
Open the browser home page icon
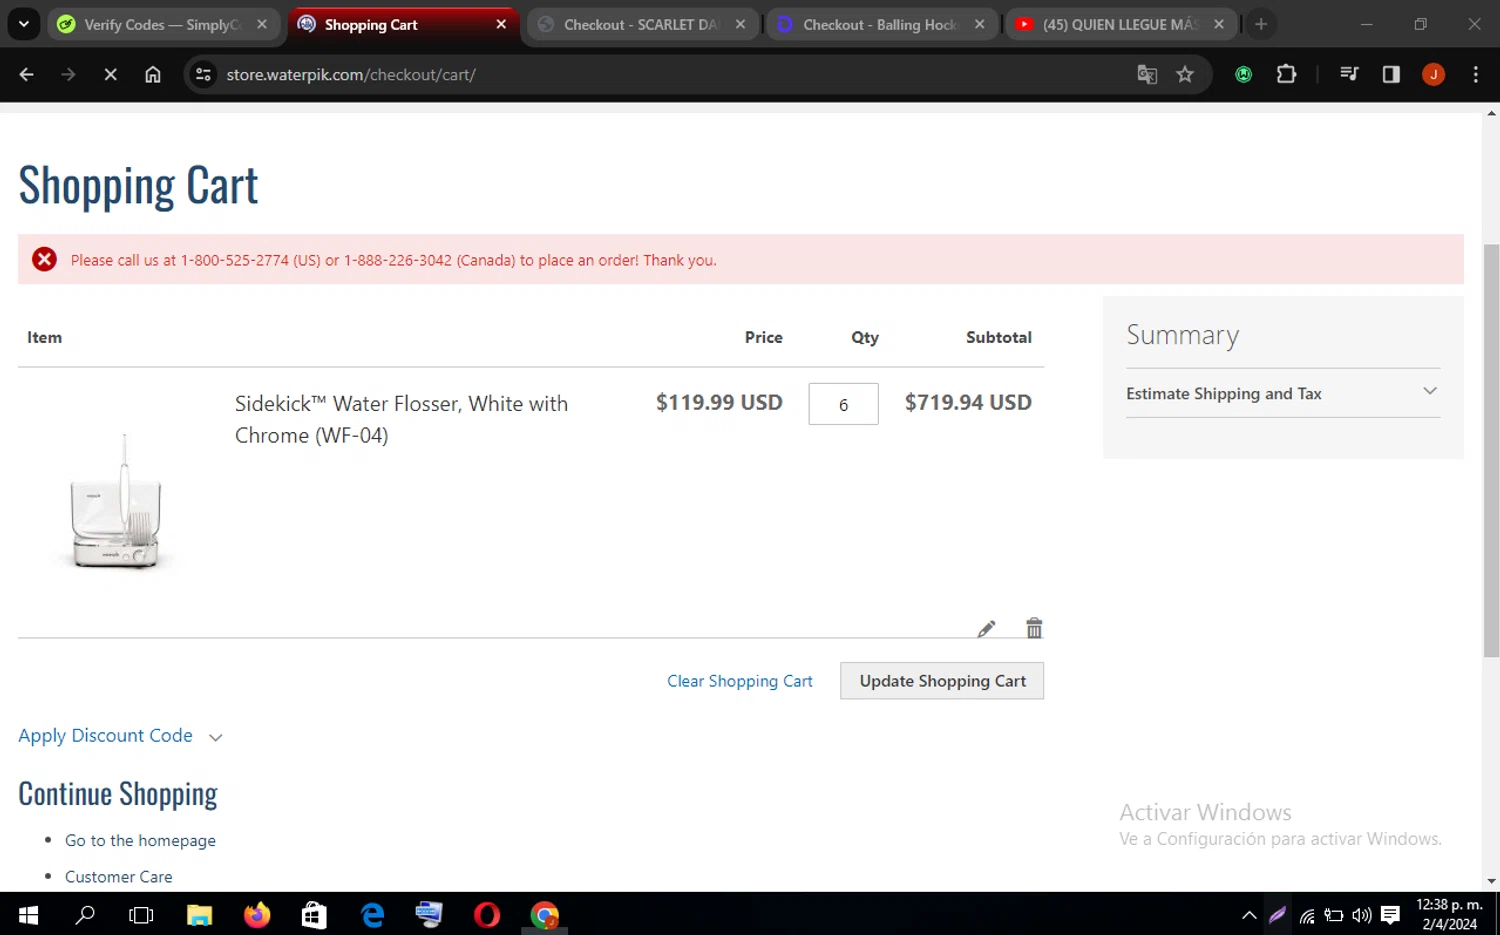pos(153,74)
